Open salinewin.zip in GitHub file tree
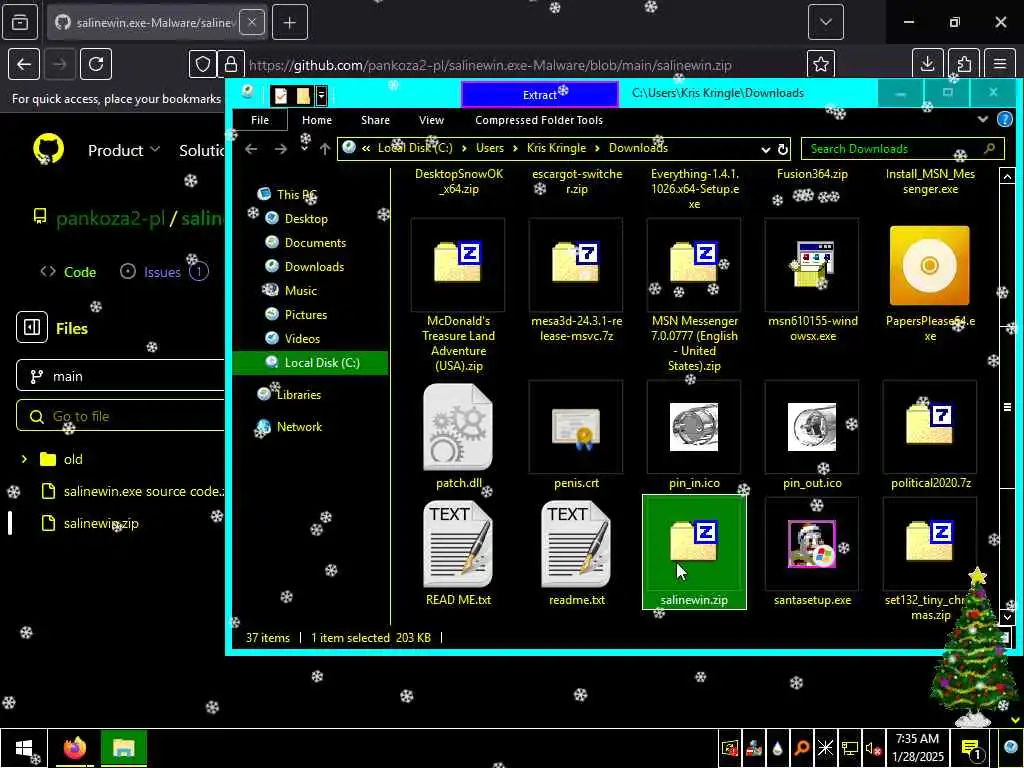 point(101,523)
